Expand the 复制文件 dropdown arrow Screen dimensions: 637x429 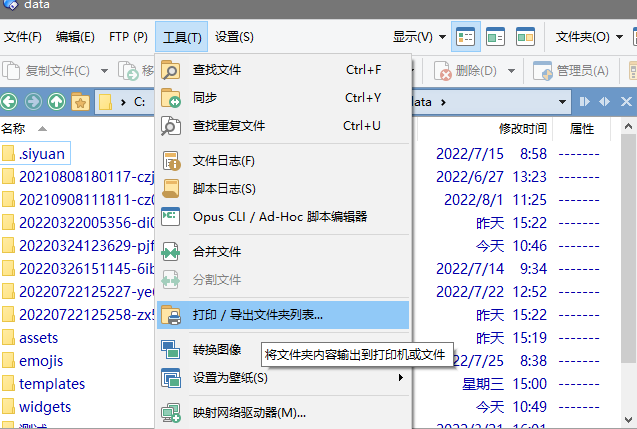(x=104, y=71)
